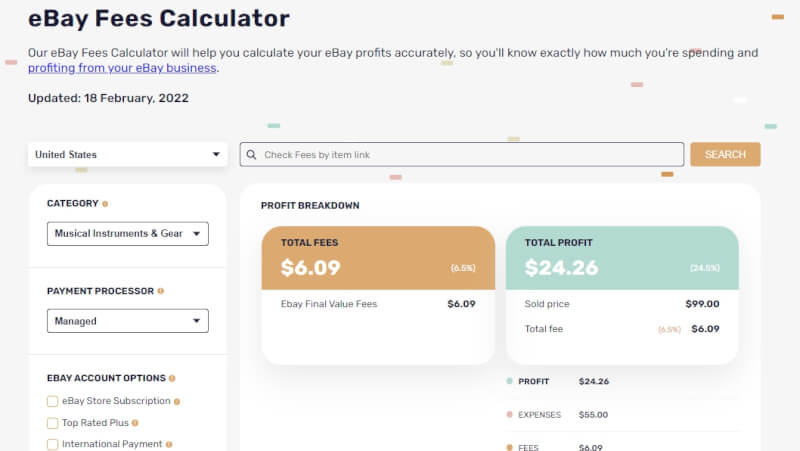Click the info icon beside Payment Processor
Image resolution: width=800 pixels, height=451 pixels.
tap(161, 291)
